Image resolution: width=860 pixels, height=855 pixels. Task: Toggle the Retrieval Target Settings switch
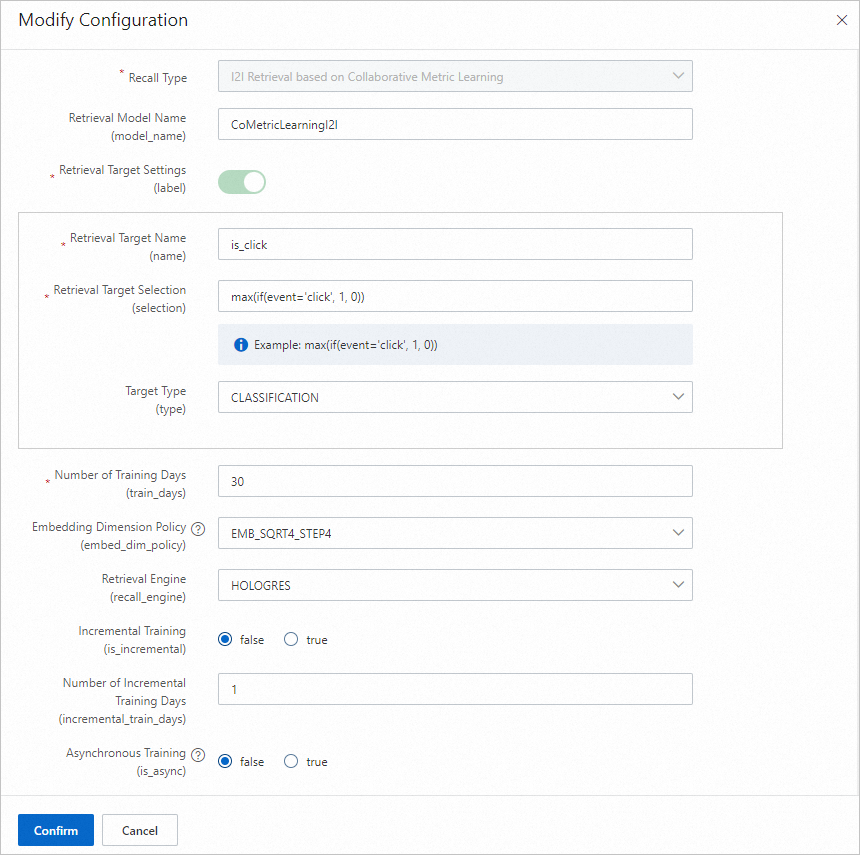pos(241,181)
